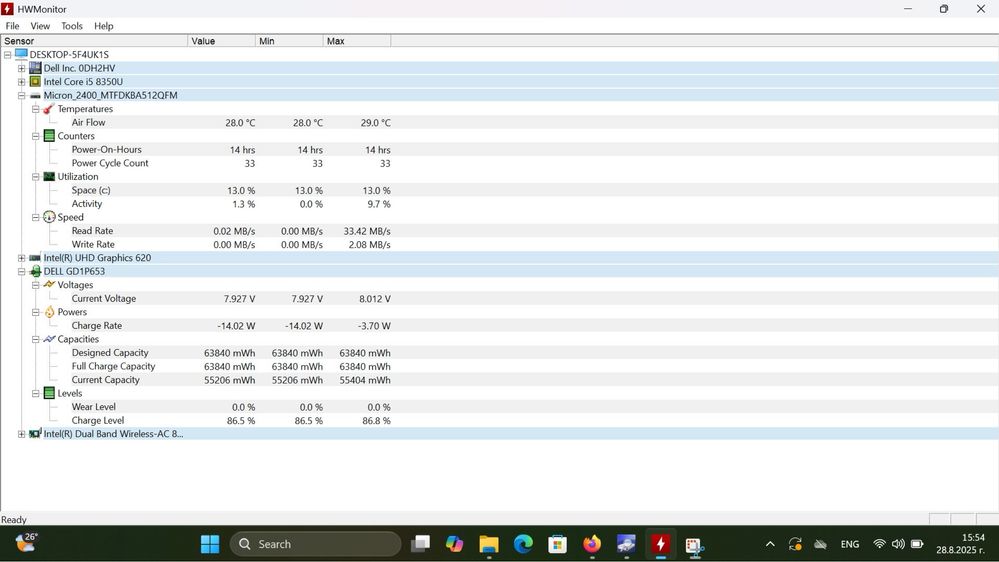Select the Current Voltage row
The height and width of the screenshot is (562, 999).
click(x=500, y=299)
